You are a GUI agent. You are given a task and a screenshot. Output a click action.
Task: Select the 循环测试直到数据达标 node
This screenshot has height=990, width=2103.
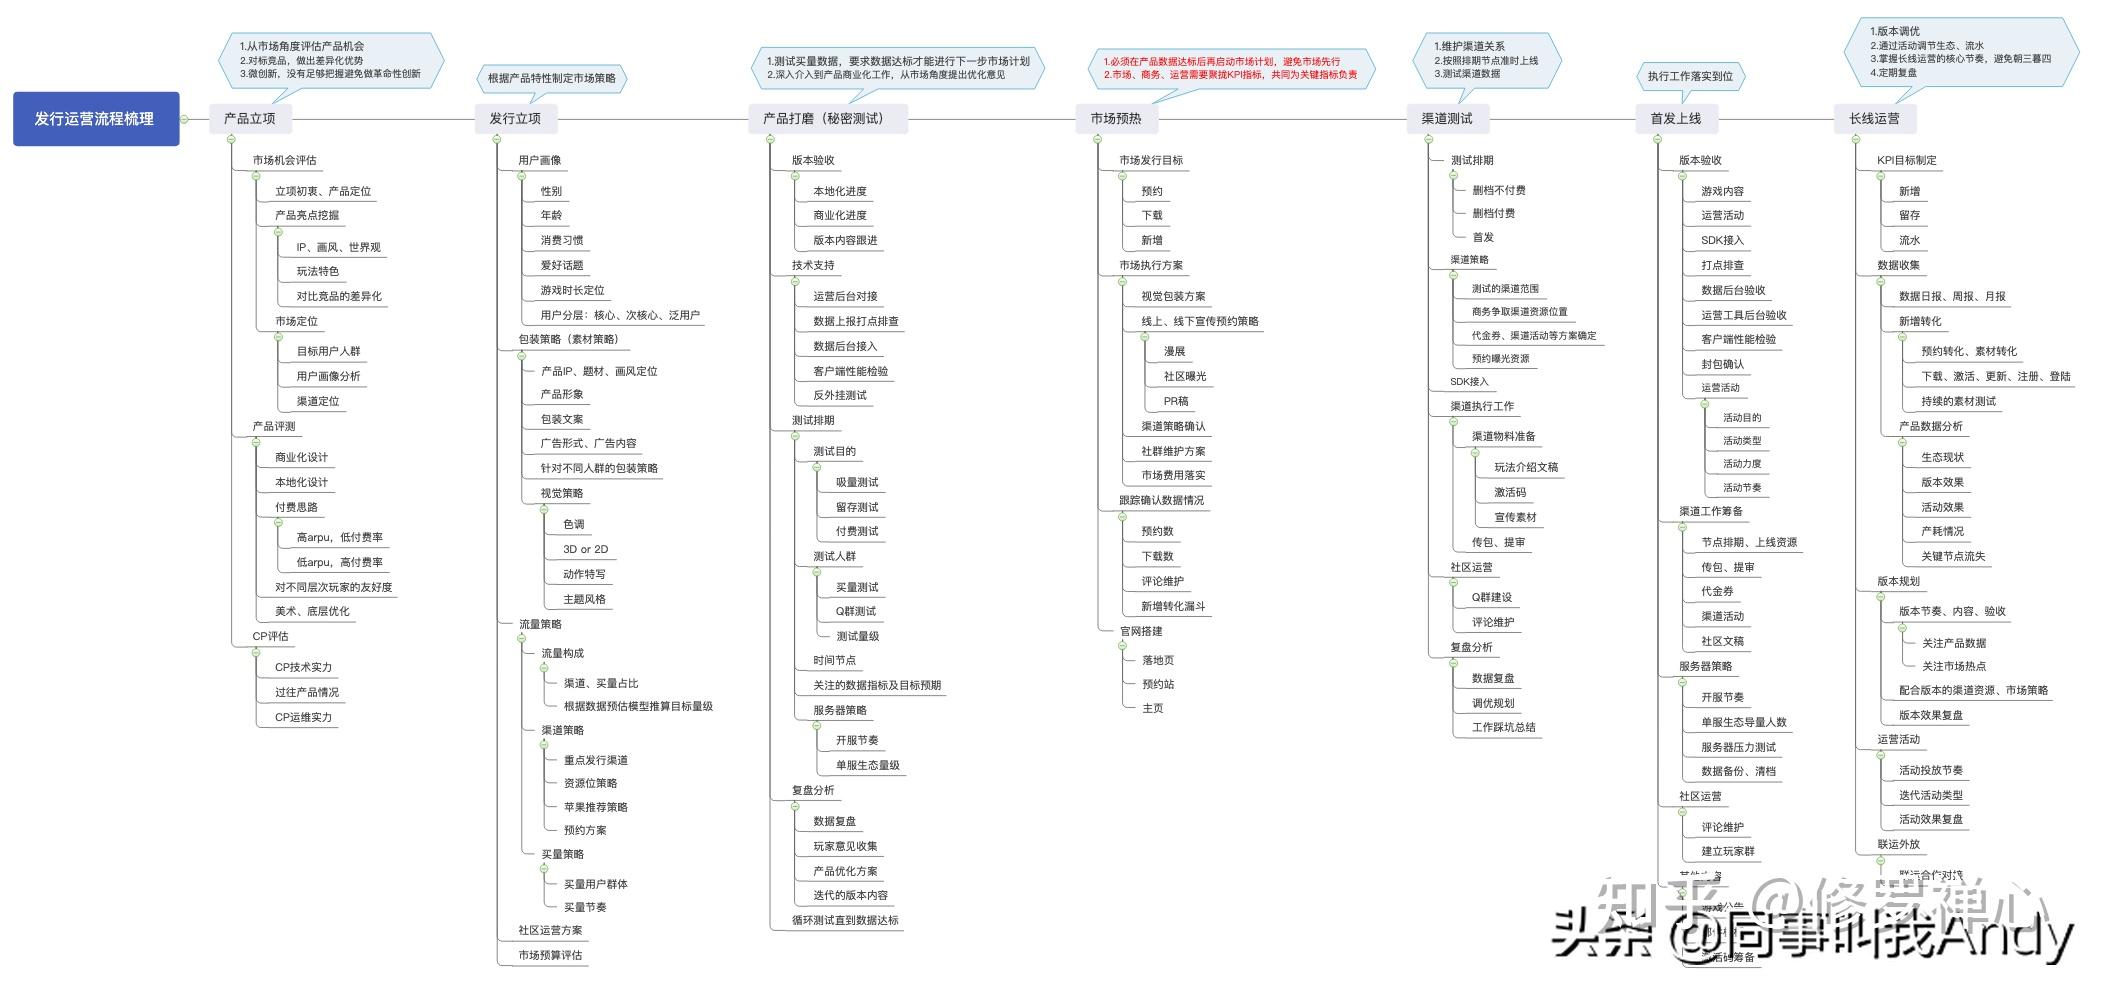click(x=845, y=920)
